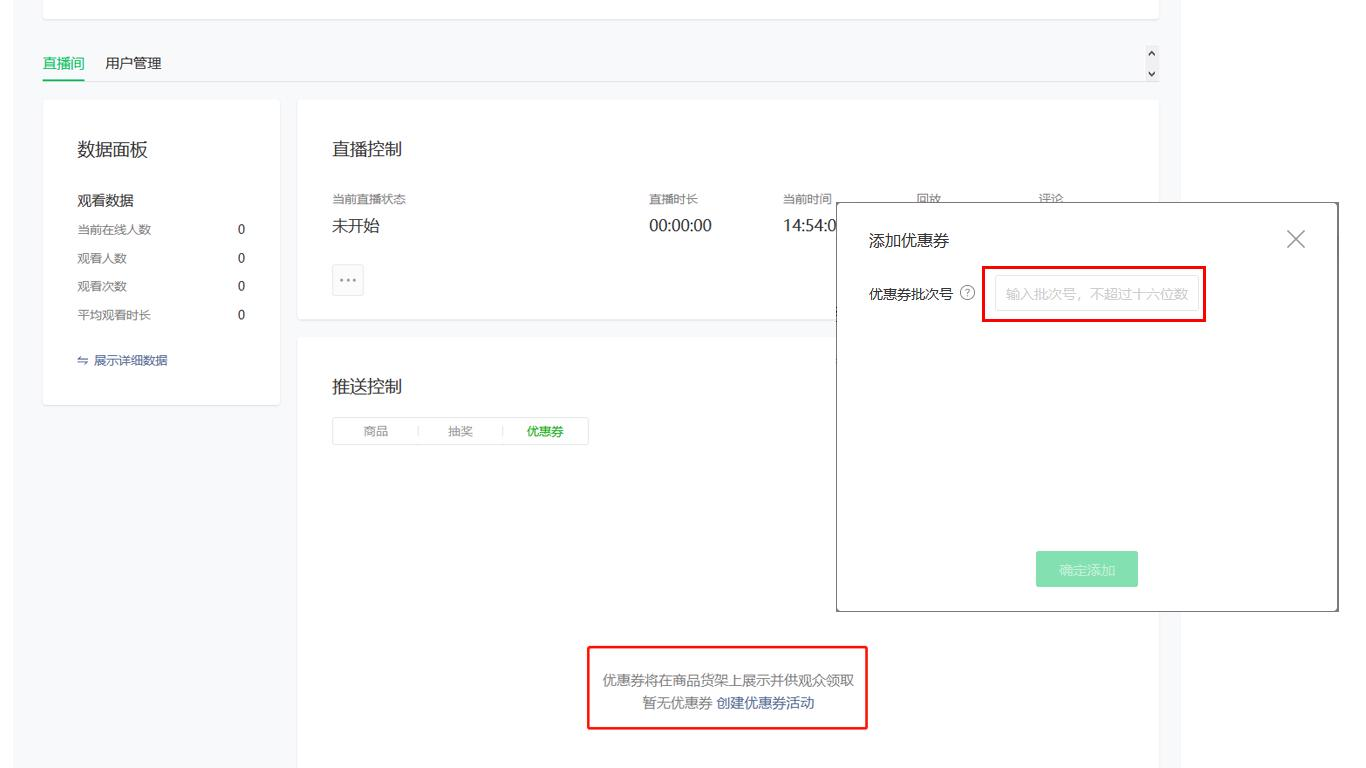
Task: Click the 确定添加 button
Action: pos(1086,569)
